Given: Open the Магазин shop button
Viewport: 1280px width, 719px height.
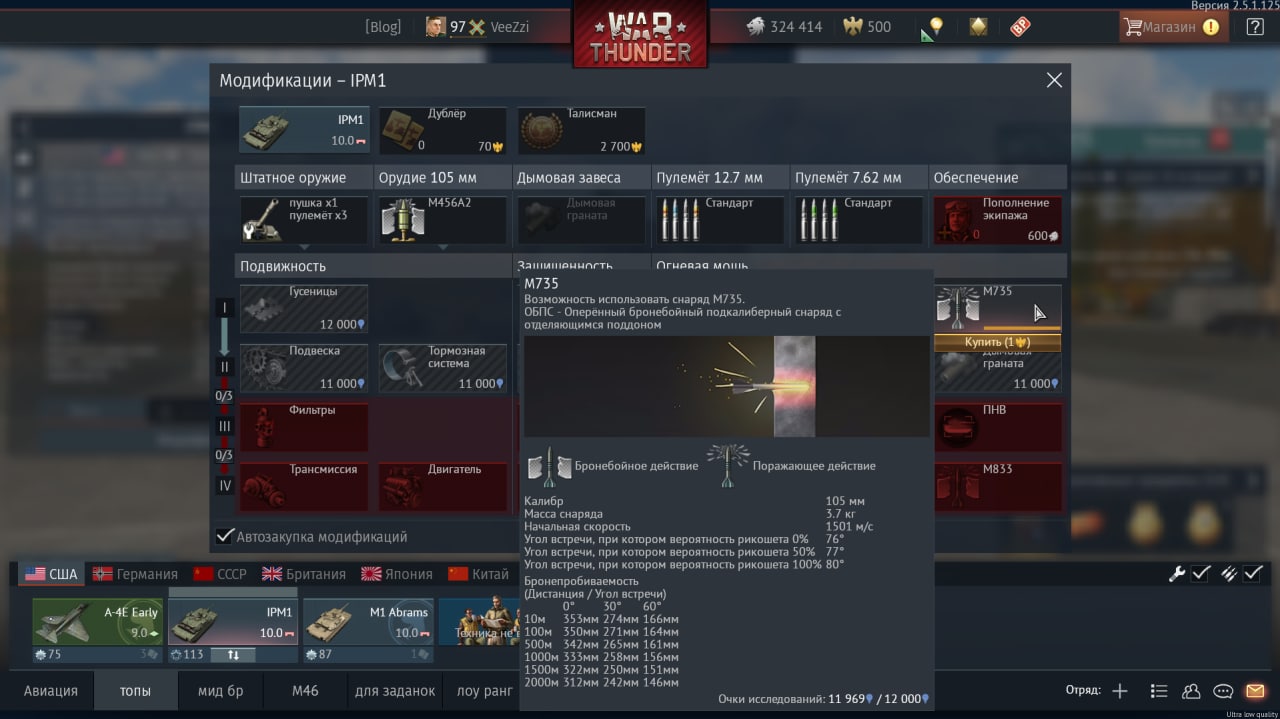Looking at the screenshot, I should pyautogui.click(x=1173, y=27).
